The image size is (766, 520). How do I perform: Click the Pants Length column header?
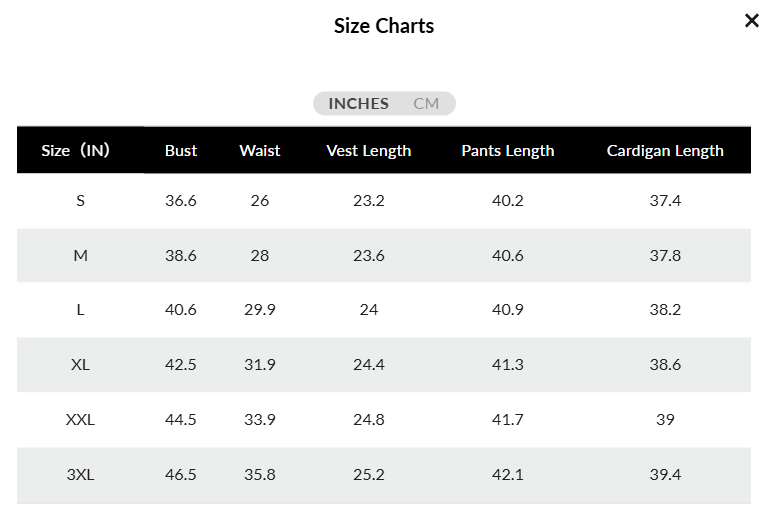coord(508,151)
